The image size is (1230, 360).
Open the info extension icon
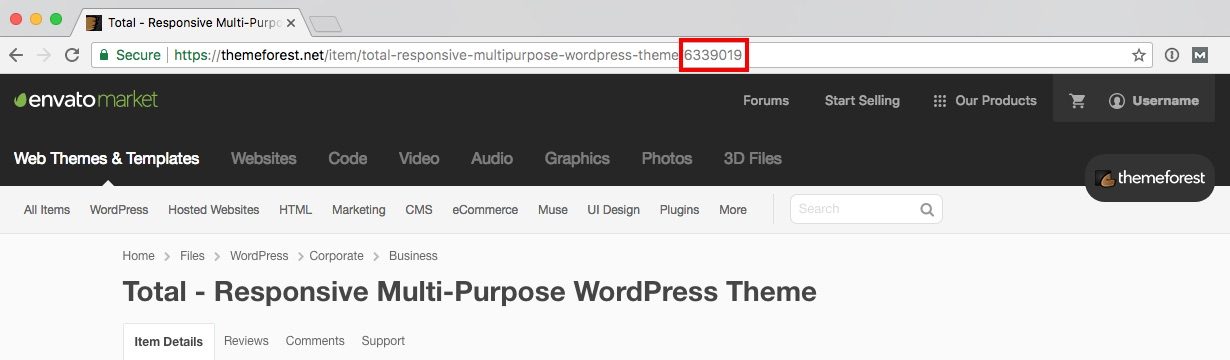click(x=1172, y=56)
